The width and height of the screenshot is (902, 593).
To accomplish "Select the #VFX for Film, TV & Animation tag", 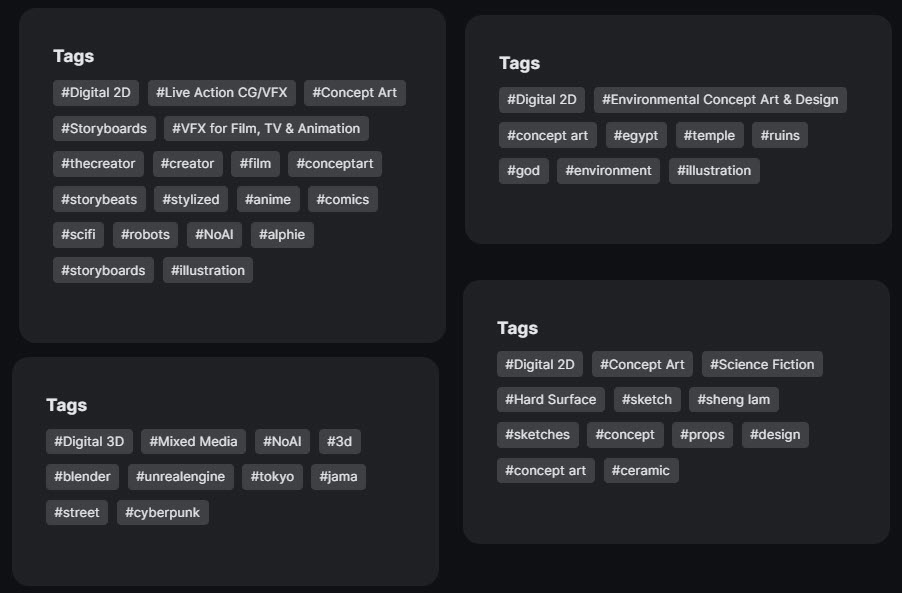I will click(x=266, y=128).
